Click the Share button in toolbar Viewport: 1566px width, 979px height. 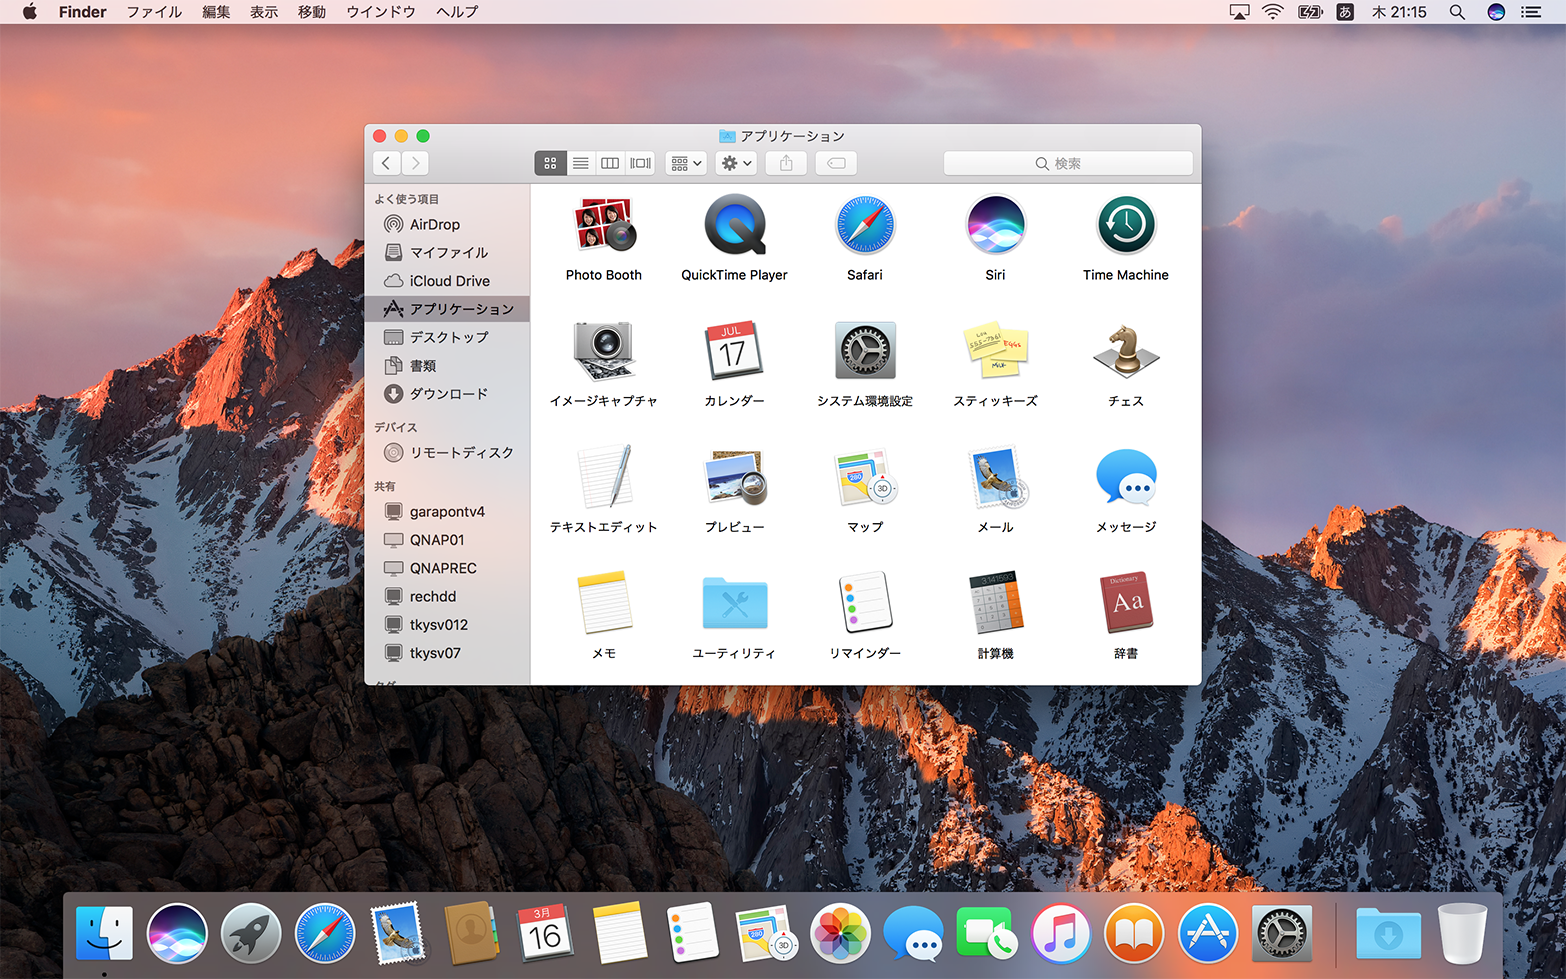pyautogui.click(x=786, y=163)
